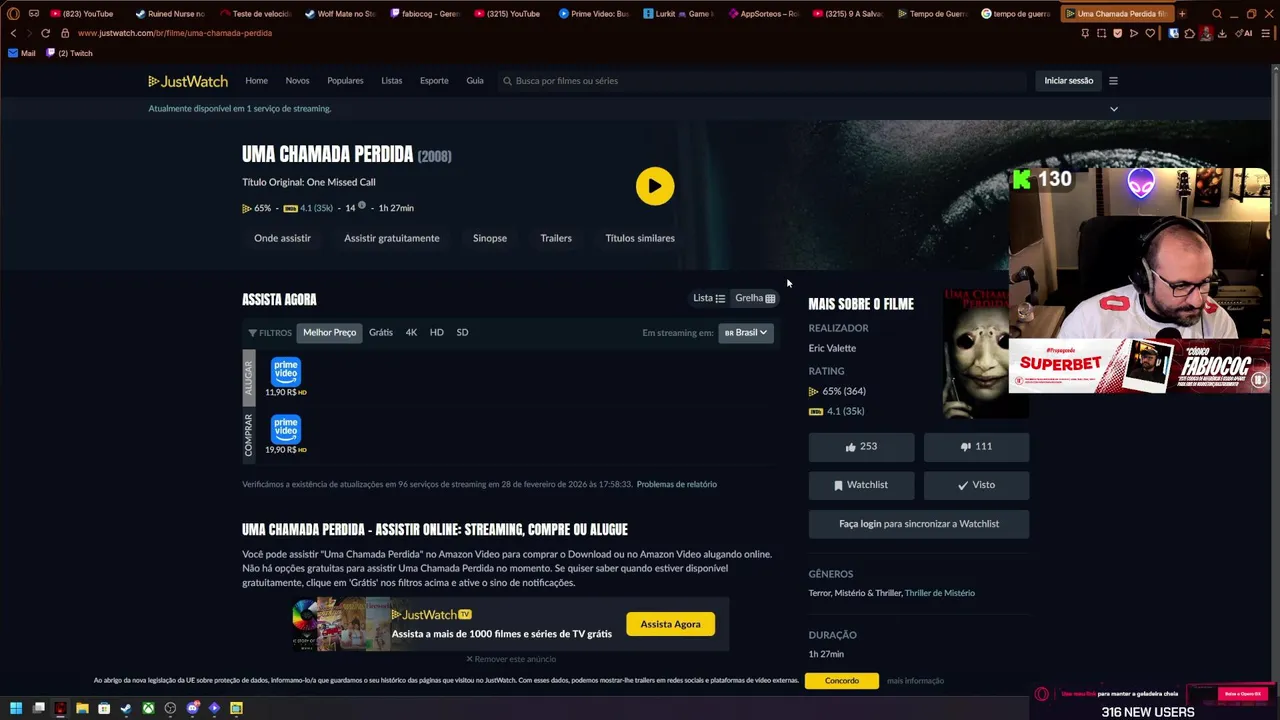Open the hamburger menu beside Iniciar sessão
1280x720 pixels.
pos(1113,81)
